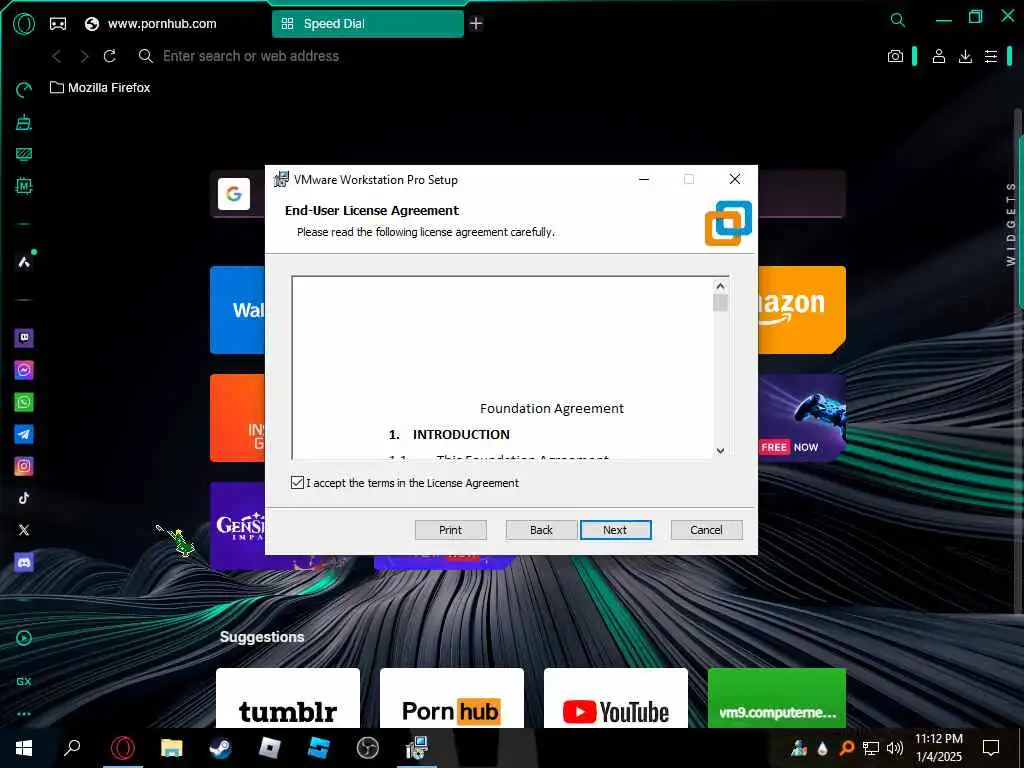Open X (Twitter) in the sidebar
Viewport: 1024px width, 768px height.
coord(24,530)
